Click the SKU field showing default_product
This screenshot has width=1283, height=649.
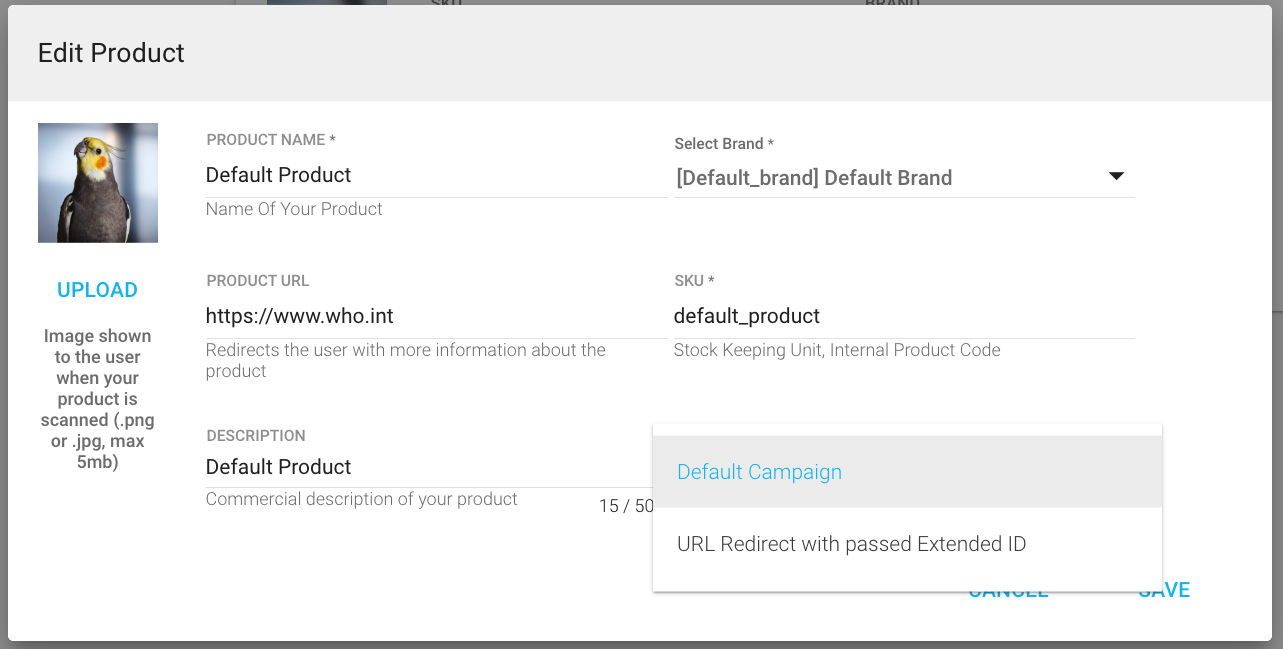tap(903, 316)
